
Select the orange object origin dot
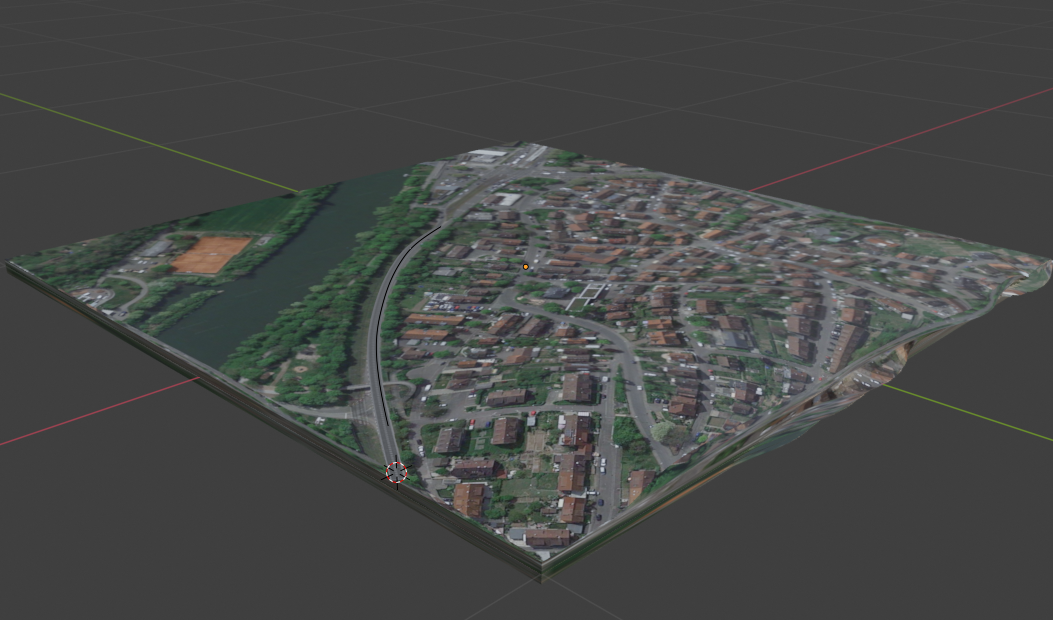click(x=526, y=267)
